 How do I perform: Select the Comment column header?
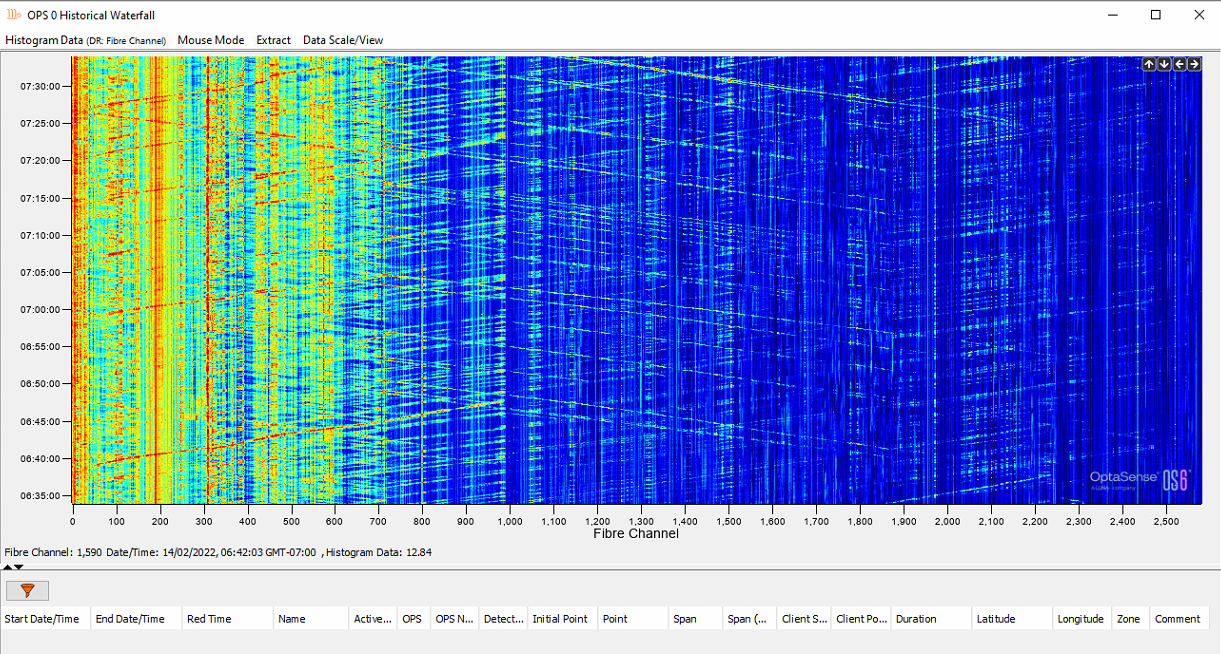pos(1177,619)
